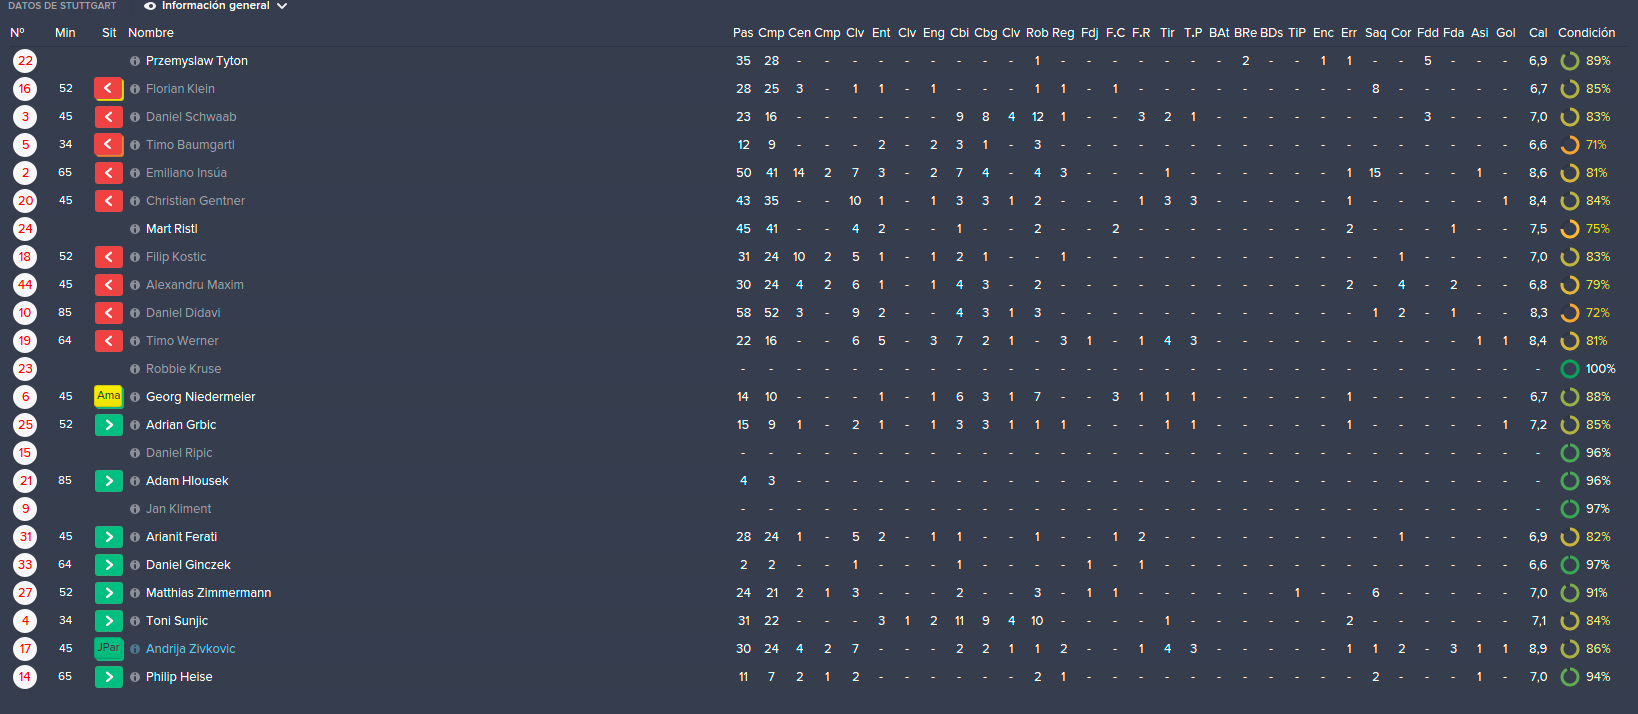Expand view selector chevron arrow at top

click(282, 6)
